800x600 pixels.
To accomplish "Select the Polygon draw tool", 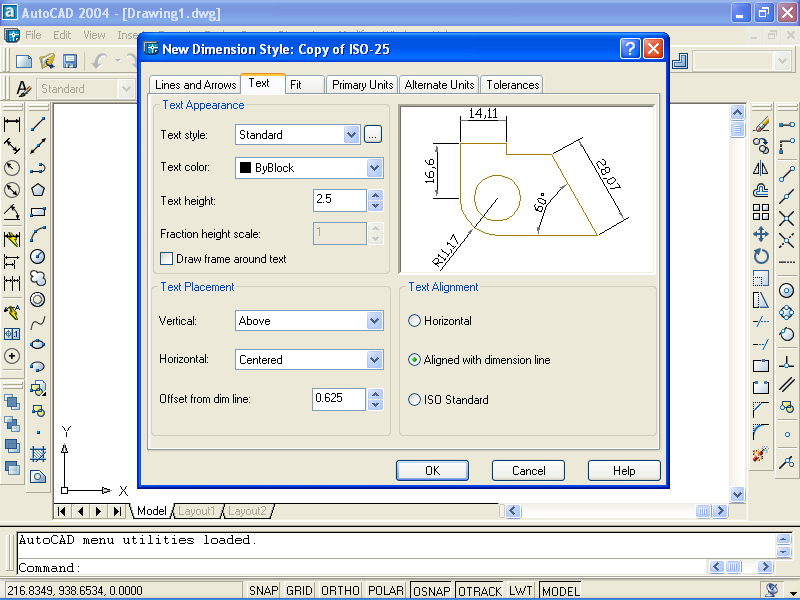I will pyautogui.click(x=38, y=190).
